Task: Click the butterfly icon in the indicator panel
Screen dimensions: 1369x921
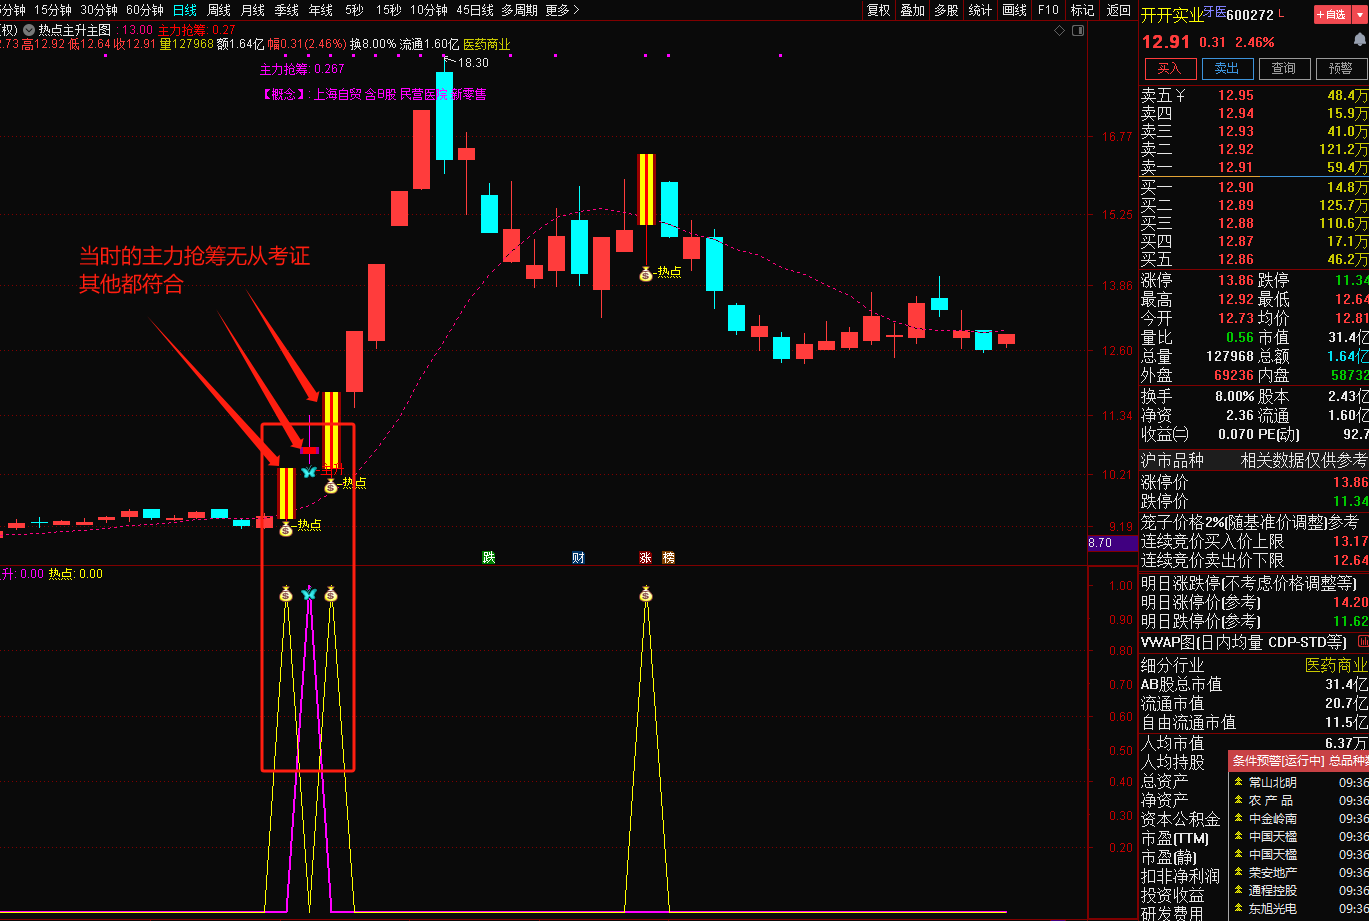Action: [309, 593]
